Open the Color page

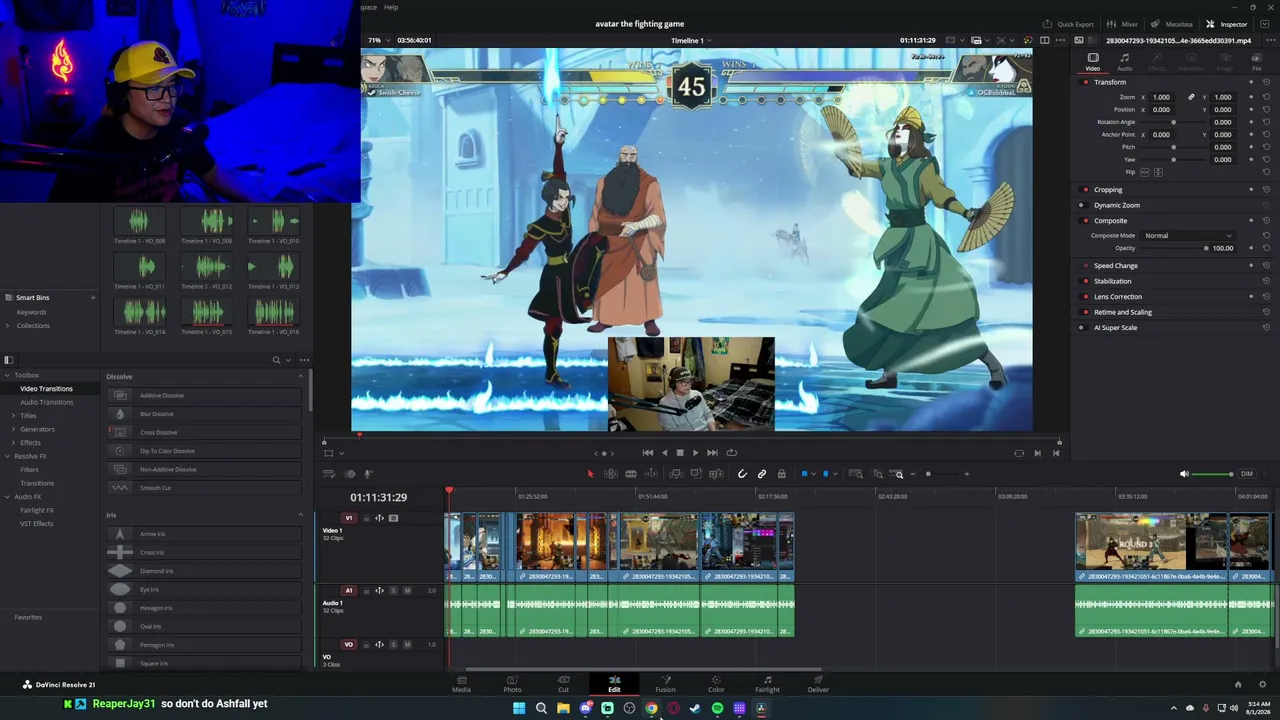click(716, 684)
